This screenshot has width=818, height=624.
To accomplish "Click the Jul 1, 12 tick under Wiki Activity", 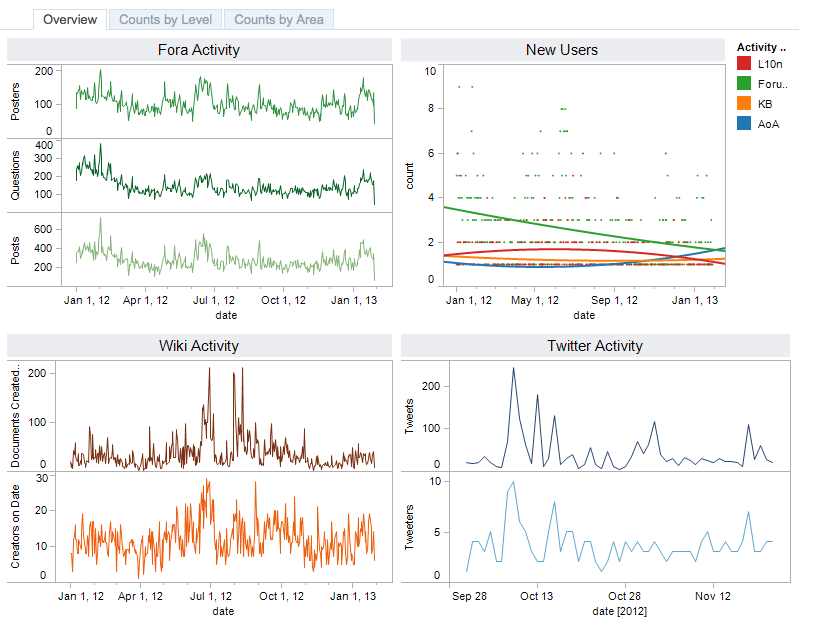I will (211, 596).
